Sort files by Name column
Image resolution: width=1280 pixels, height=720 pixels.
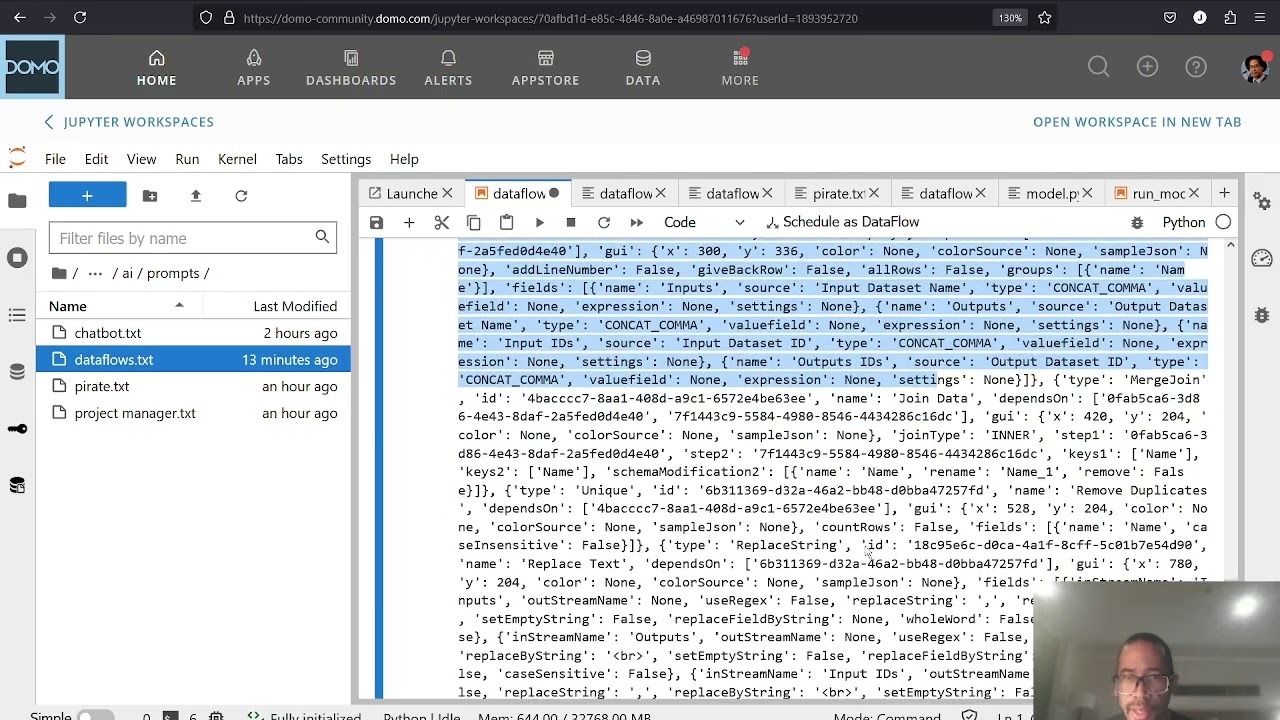(118, 306)
